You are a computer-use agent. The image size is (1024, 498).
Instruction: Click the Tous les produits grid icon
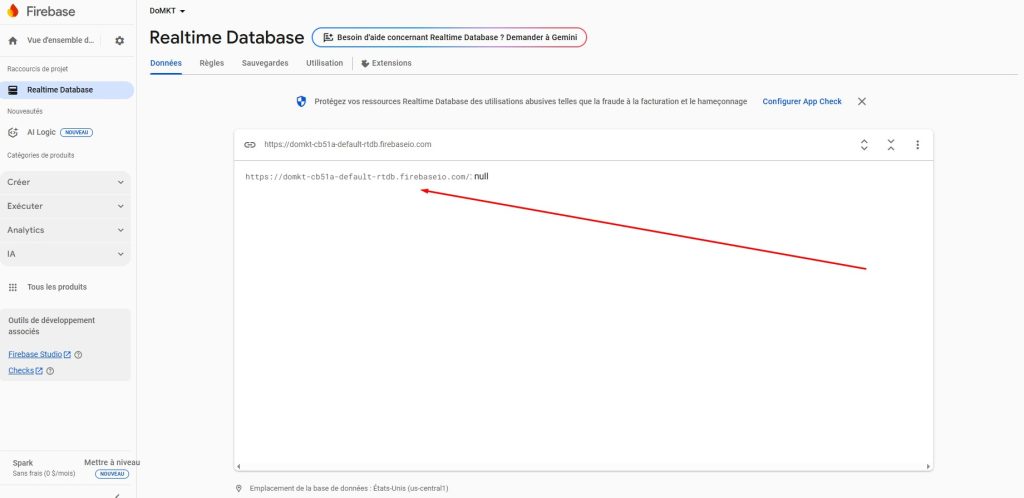[x=12, y=287]
